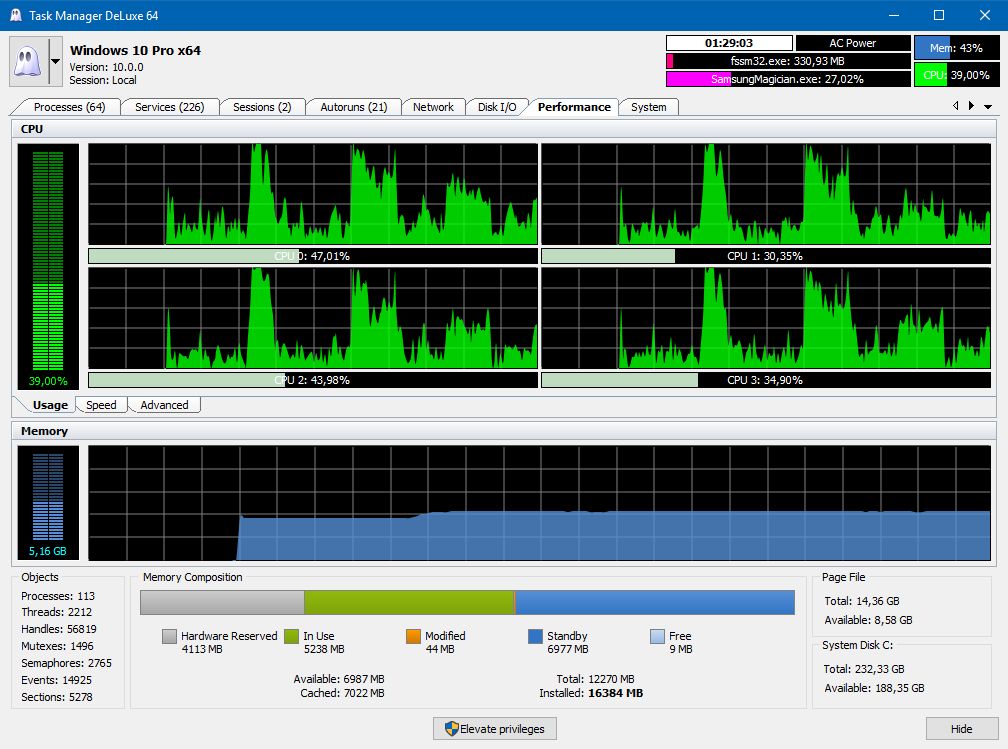This screenshot has height=749, width=1008.
Task: Click the CPU 2 history graph
Action: [312, 318]
